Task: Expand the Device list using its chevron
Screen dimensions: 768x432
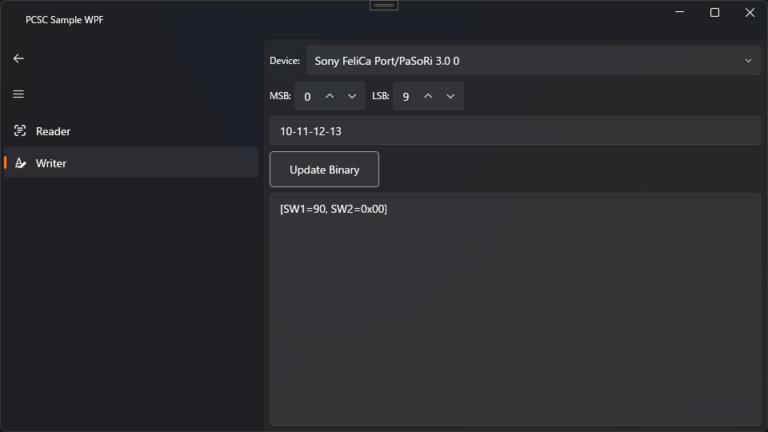Action: tap(748, 61)
